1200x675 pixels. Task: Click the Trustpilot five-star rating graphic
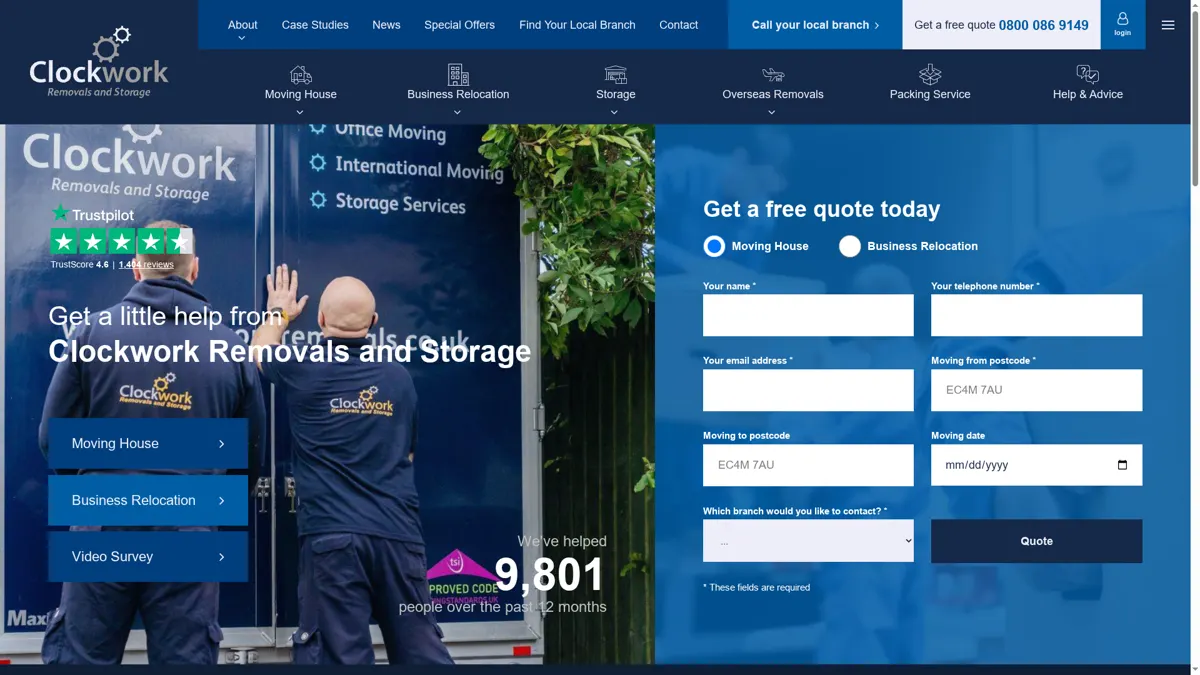(x=122, y=241)
